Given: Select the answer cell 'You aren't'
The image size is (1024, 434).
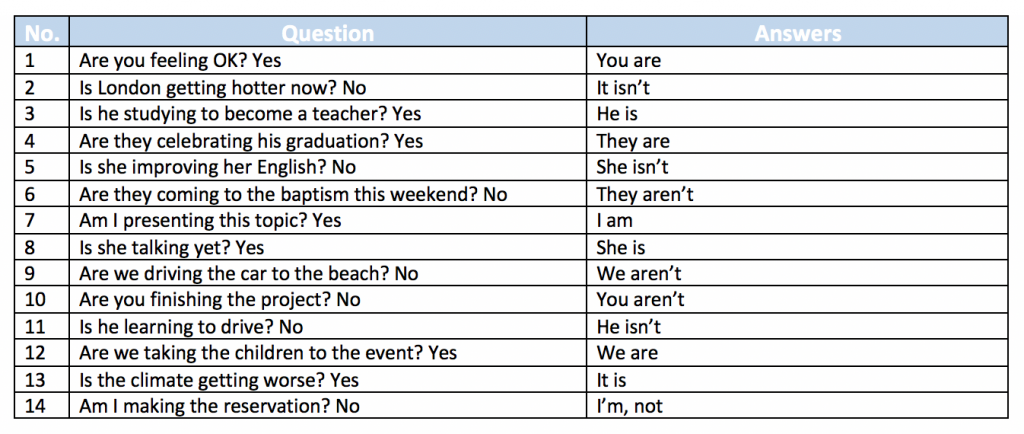Looking at the screenshot, I should click(797, 300).
